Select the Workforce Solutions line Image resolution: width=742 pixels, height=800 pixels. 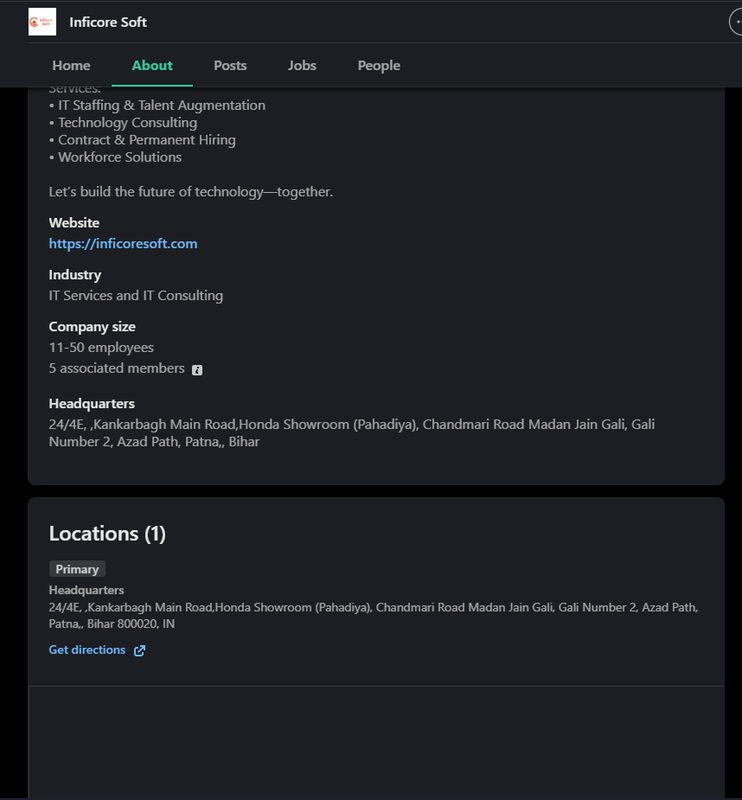point(115,157)
